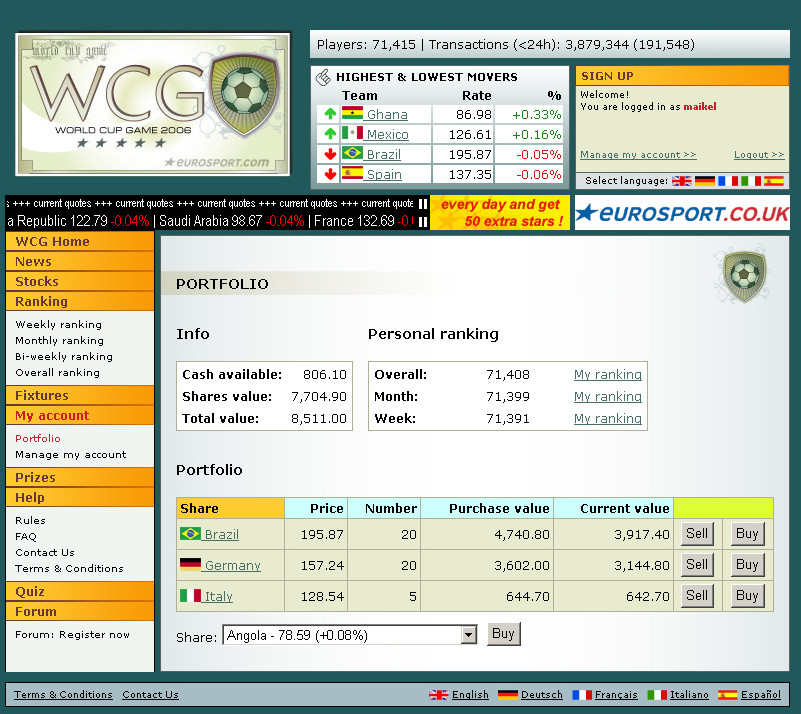Click Buy next to Share dropdown
Screen dimensions: 801x714
[x=503, y=634]
